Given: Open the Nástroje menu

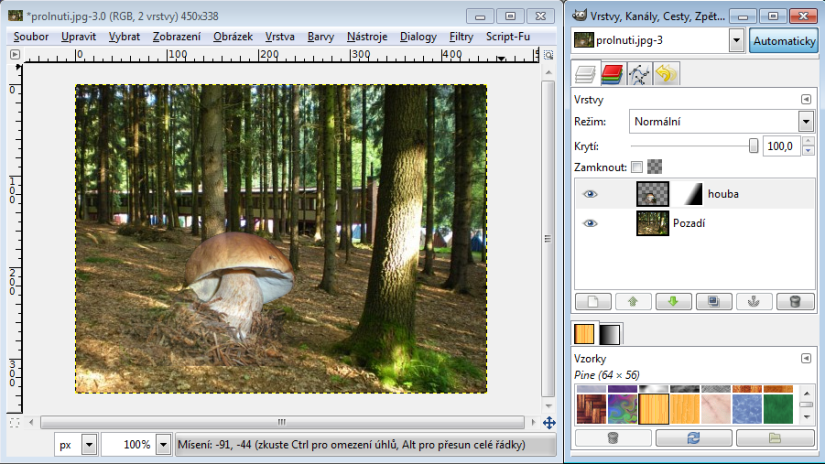Looking at the screenshot, I should point(367,37).
